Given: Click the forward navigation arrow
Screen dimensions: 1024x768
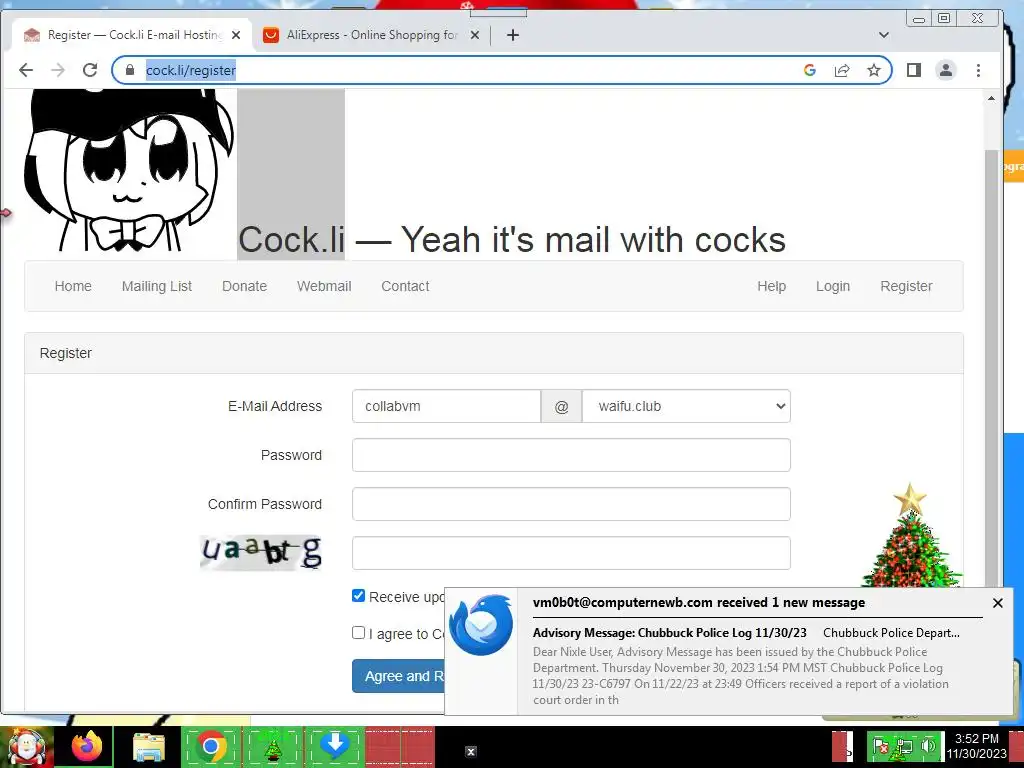Looking at the screenshot, I should pyautogui.click(x=58, y=70).
